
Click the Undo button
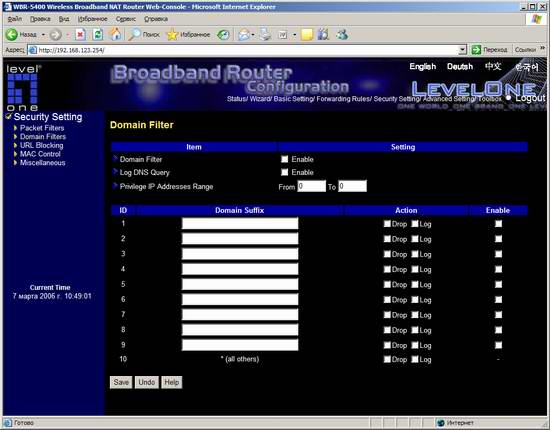[x=147, y=382]
